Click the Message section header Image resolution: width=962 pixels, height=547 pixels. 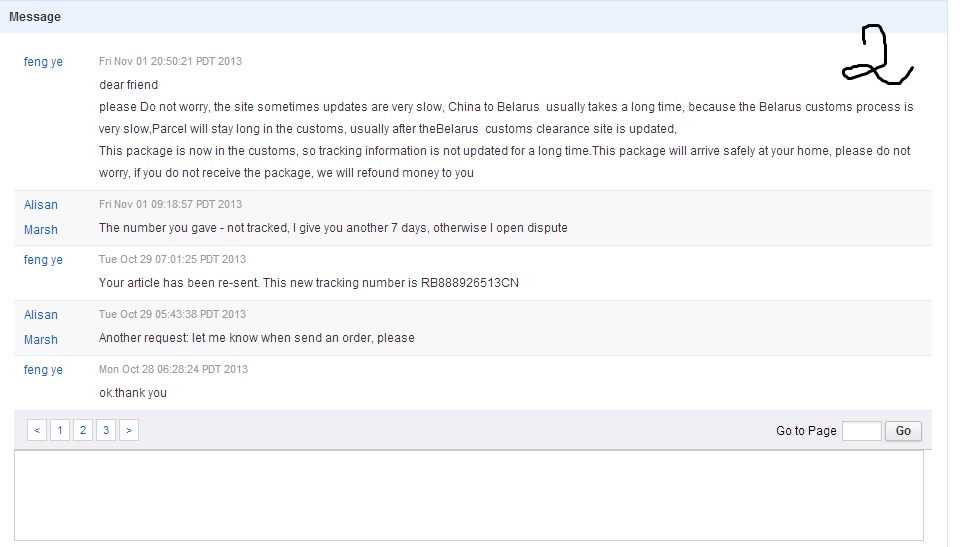(35, 17)
